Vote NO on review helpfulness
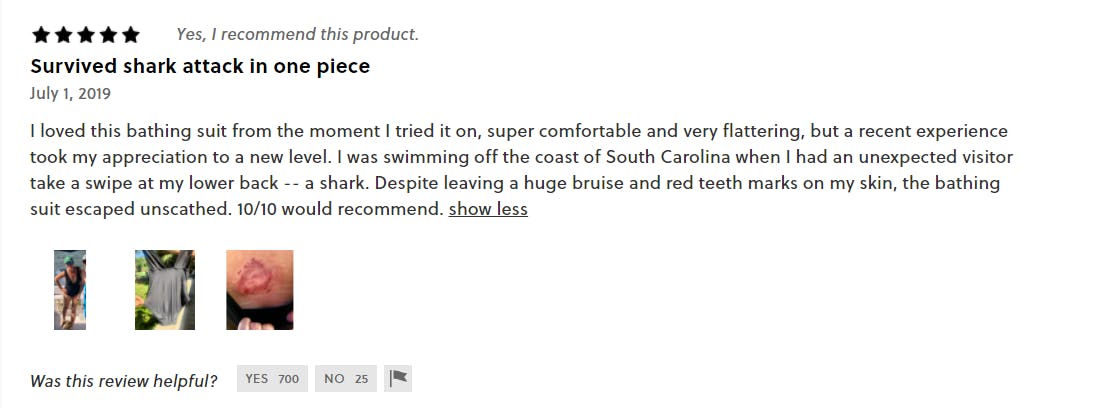 tap(346, 379)
